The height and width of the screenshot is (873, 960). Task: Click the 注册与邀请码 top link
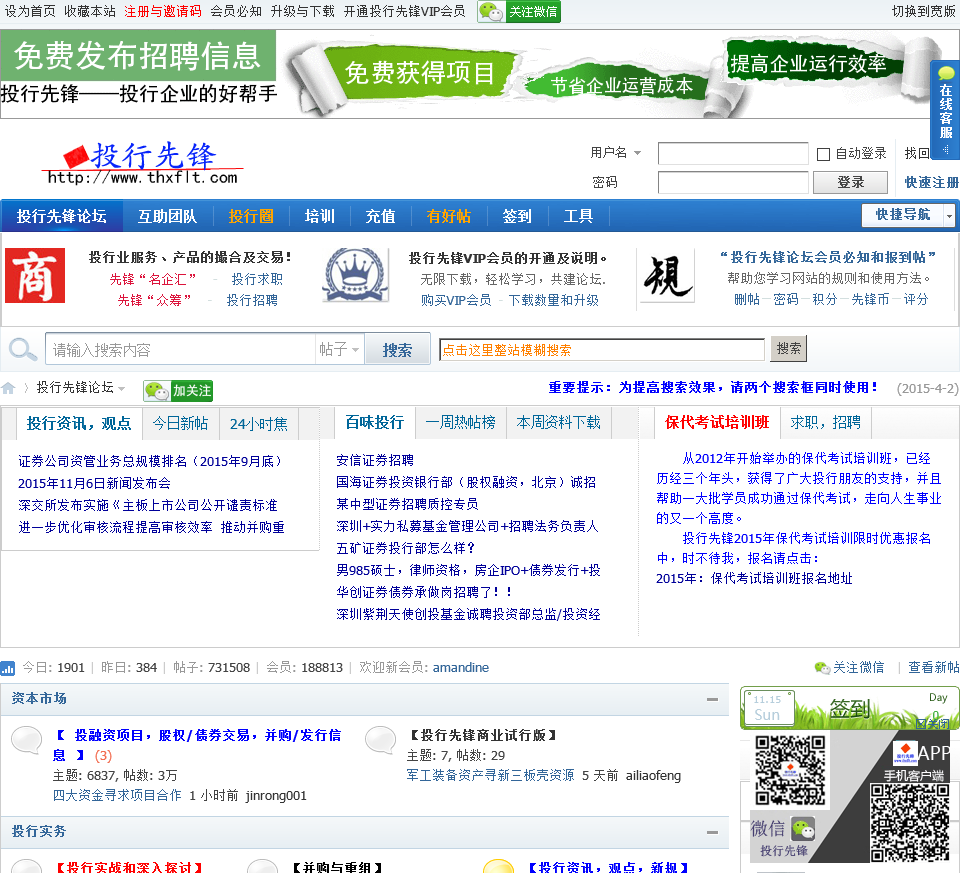click(x=163, y=11)
